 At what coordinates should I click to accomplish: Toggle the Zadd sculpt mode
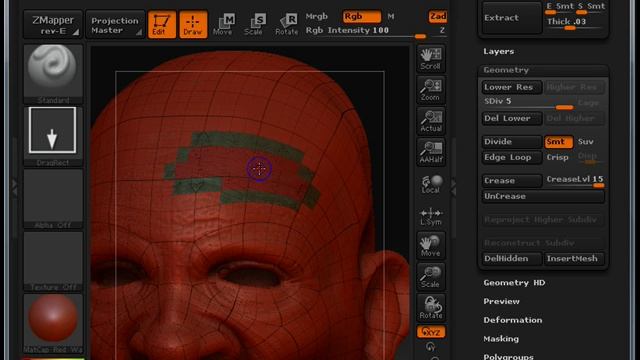[x=438, y=16]
